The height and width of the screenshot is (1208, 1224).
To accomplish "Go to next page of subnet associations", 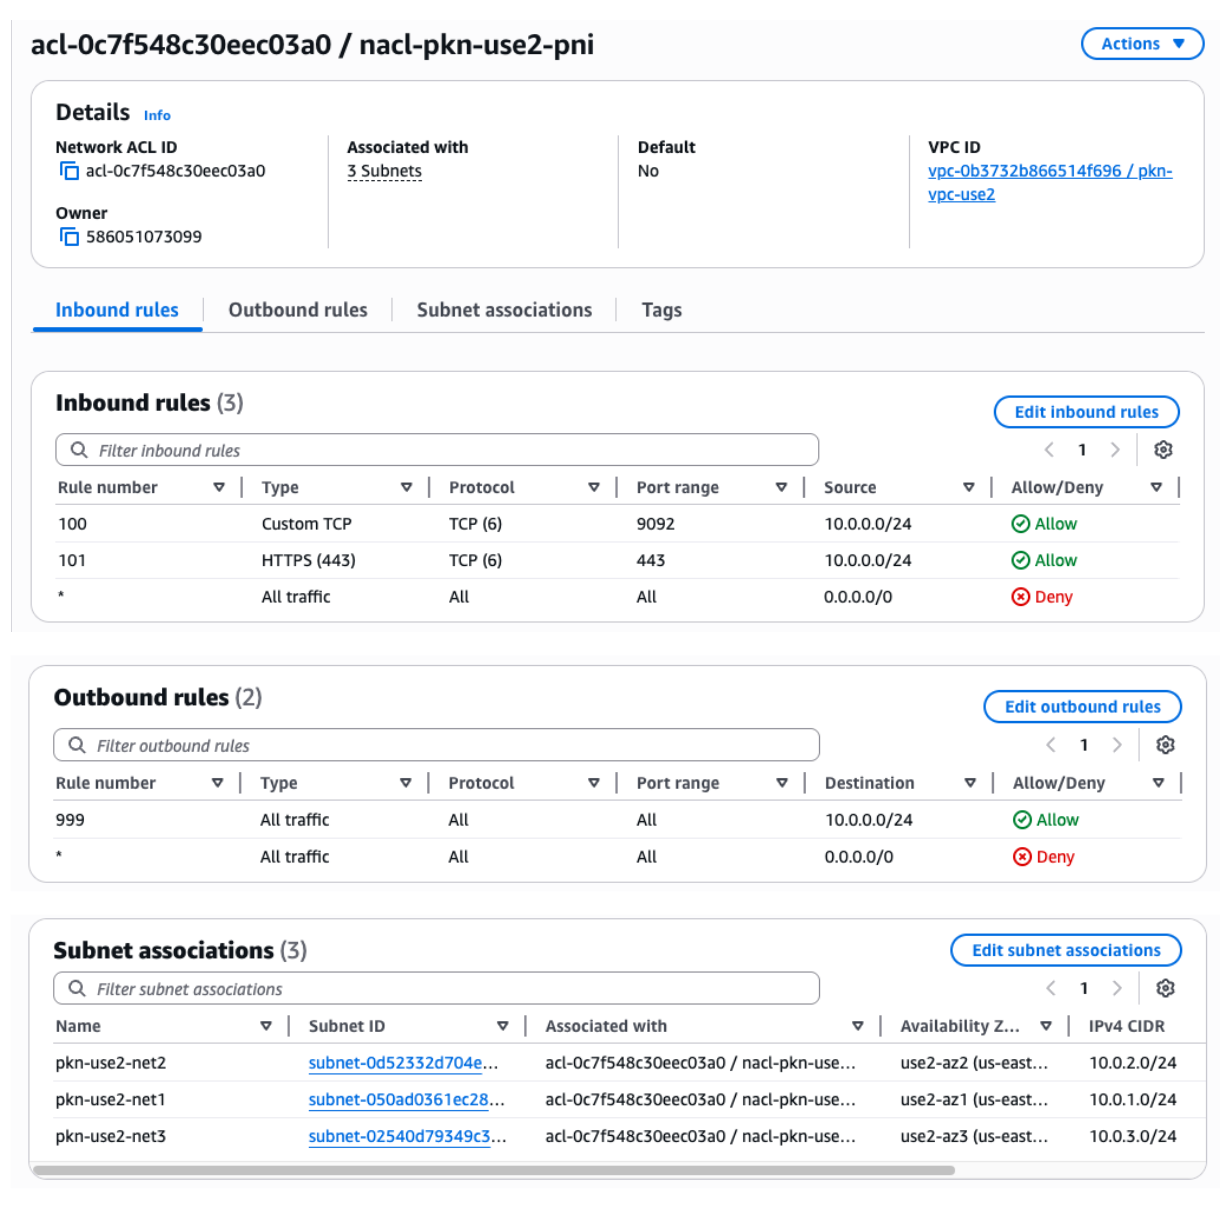I will click(x=1117, y=988).
